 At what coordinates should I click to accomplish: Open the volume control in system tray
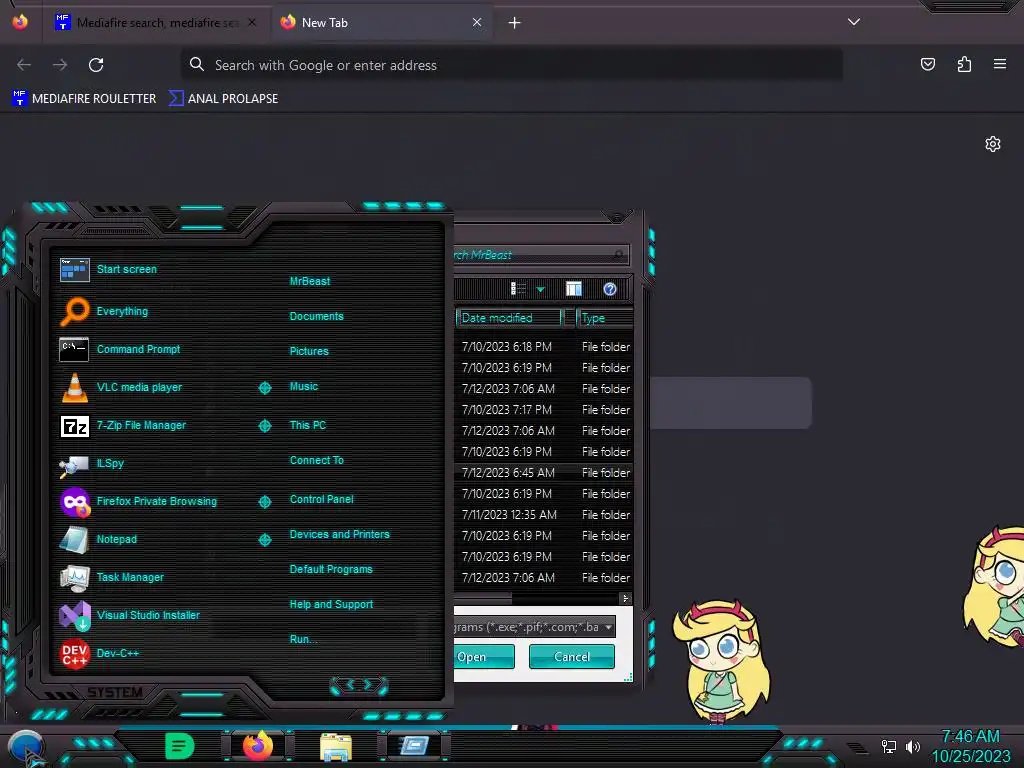point(912,746)
